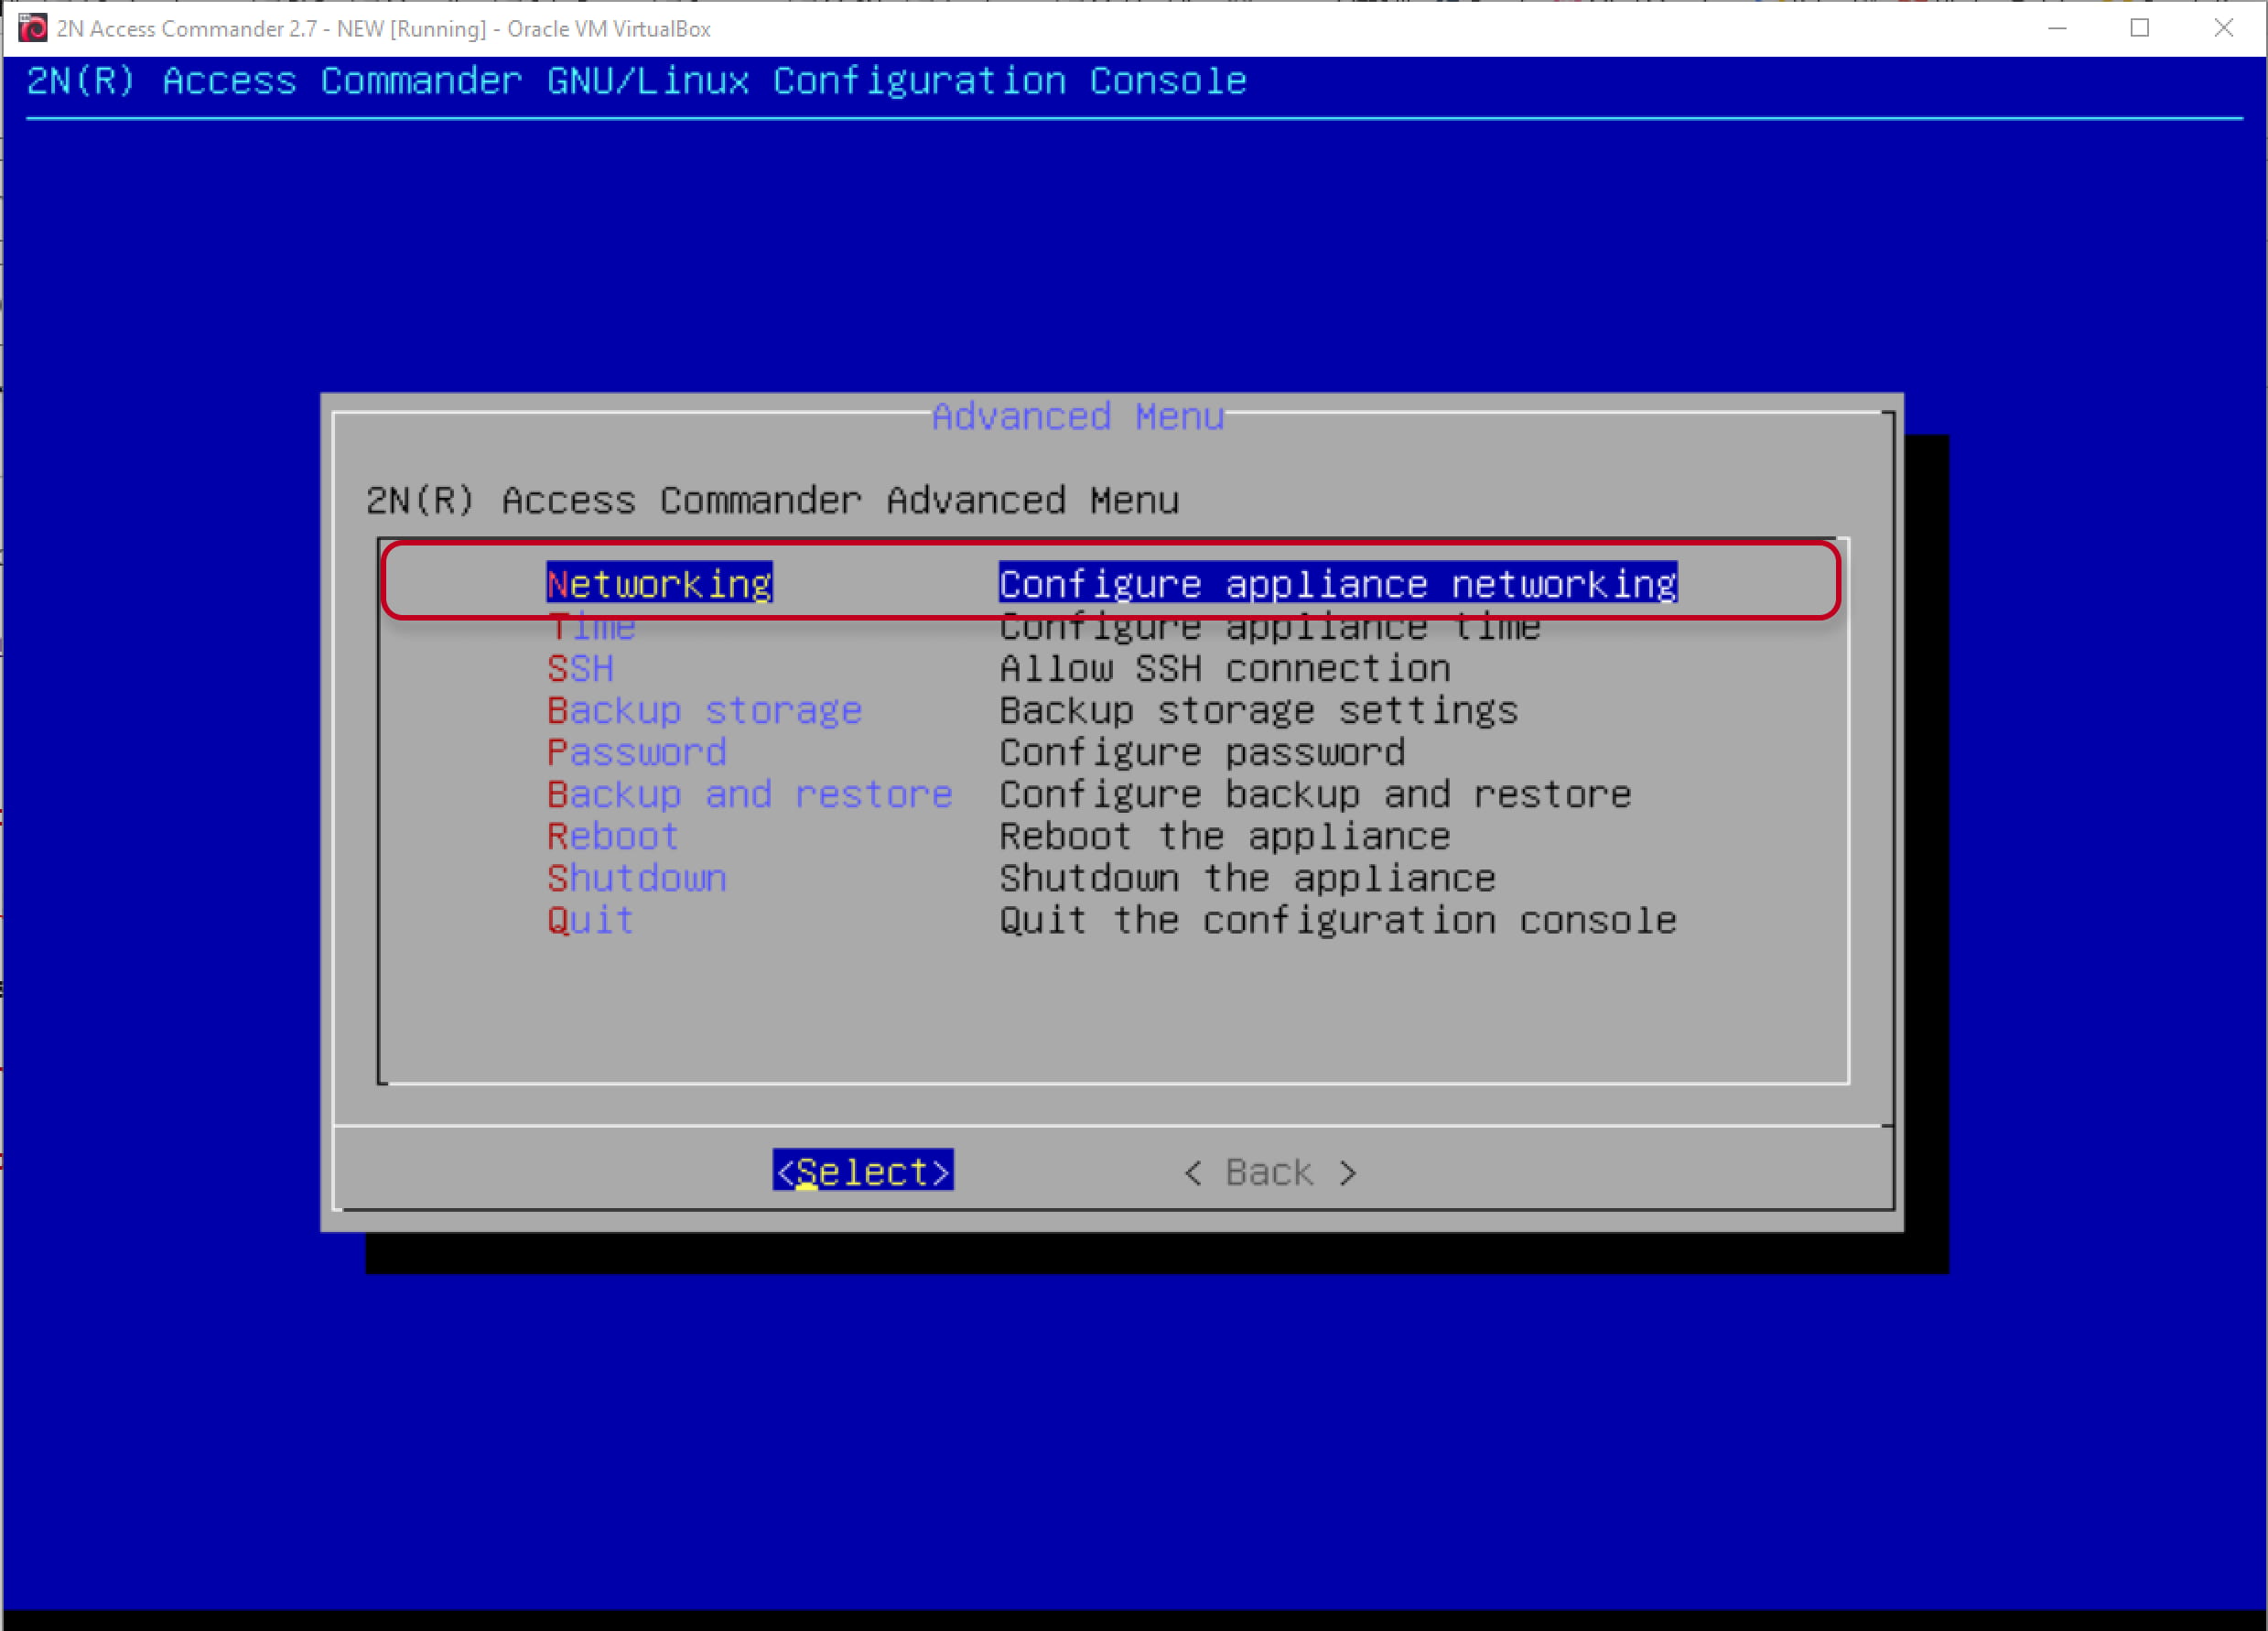Click the VirtualBox window icon
Viewport: 2268px width, 1631px height.
point(33,28)
